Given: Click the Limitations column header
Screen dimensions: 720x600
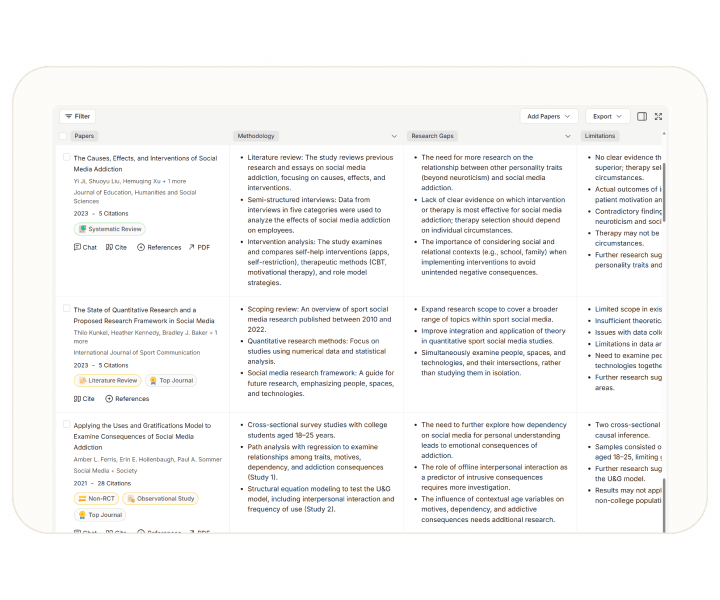Looking at the screenshot, I should tap(600, 136).
